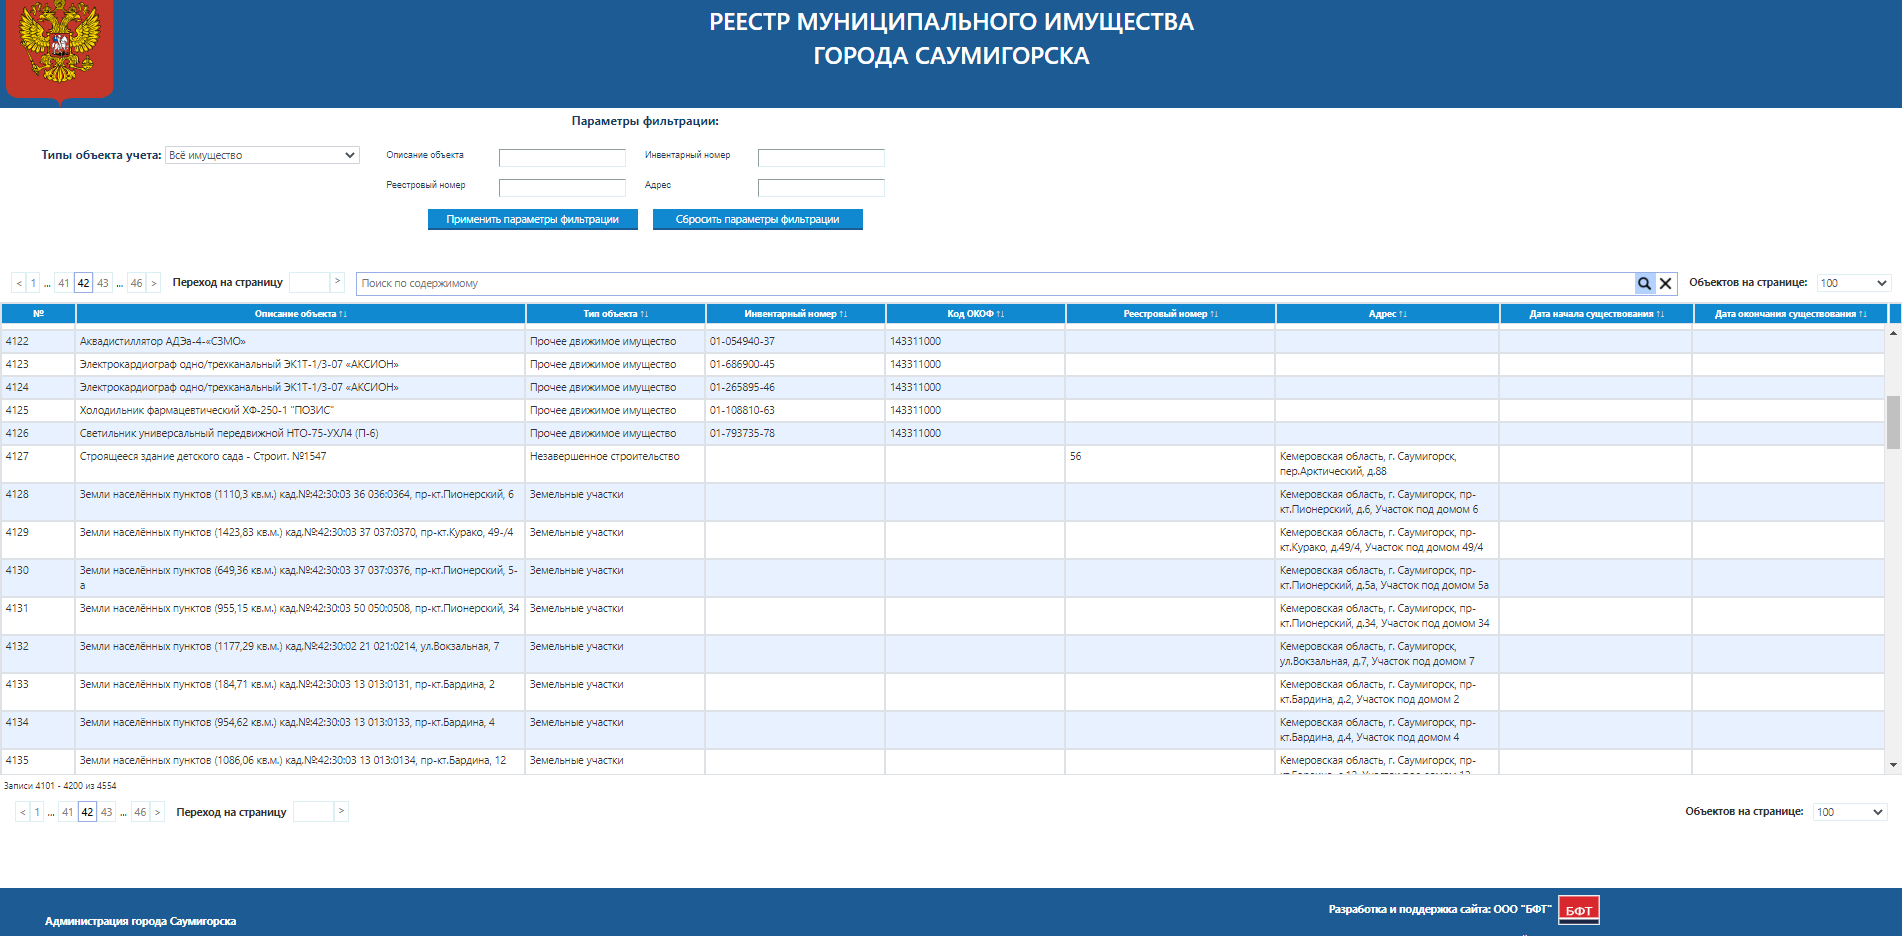This screenshot has width=1902, height=936.
Task: Go to previous page arrow in bottom pager
Action: (23, 812)
